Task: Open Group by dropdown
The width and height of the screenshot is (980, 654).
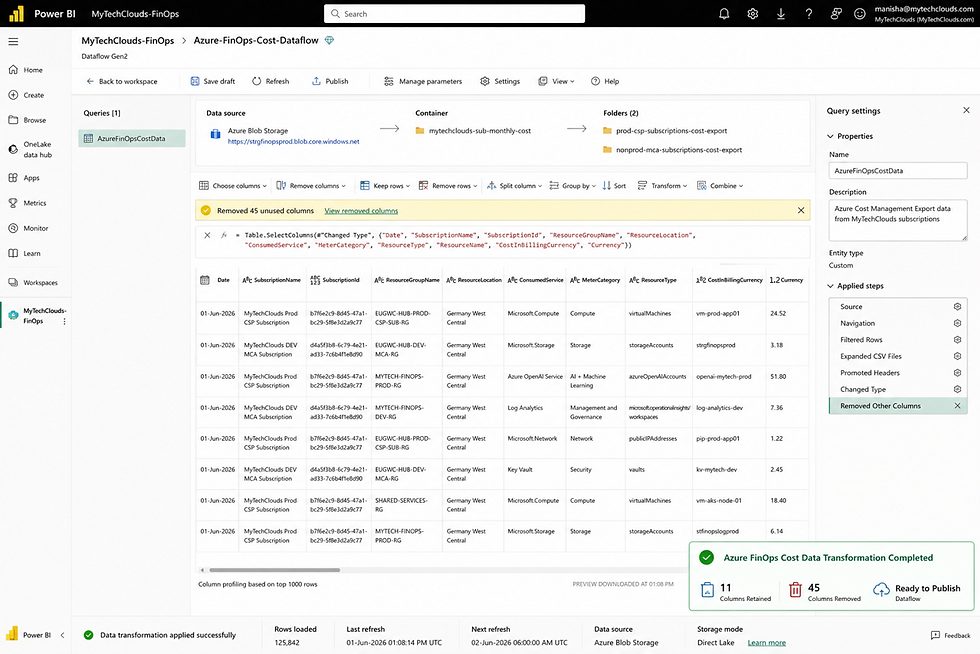Action: 572,186
